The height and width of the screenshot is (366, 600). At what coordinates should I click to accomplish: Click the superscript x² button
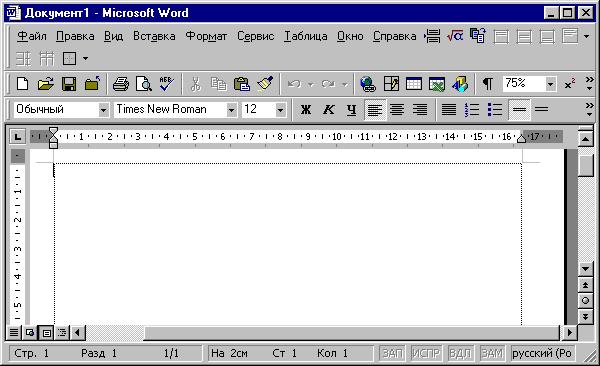[x=570, y=84]
